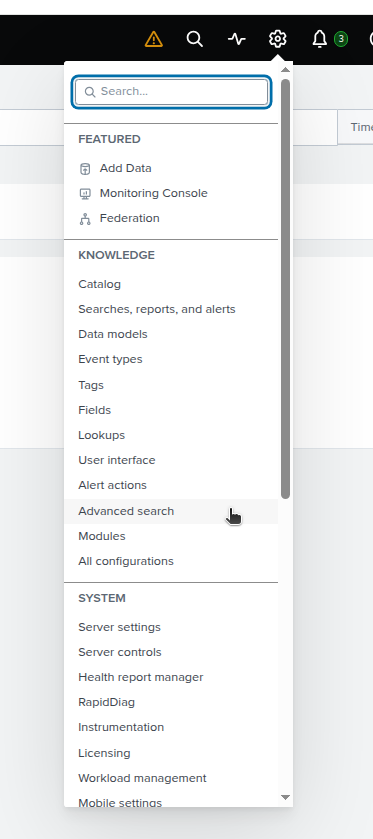Image resolution: width=373 pixels, height=839 pixels.
Task: Click the settings menu scrollbar thumb
Action: [286, 289]
